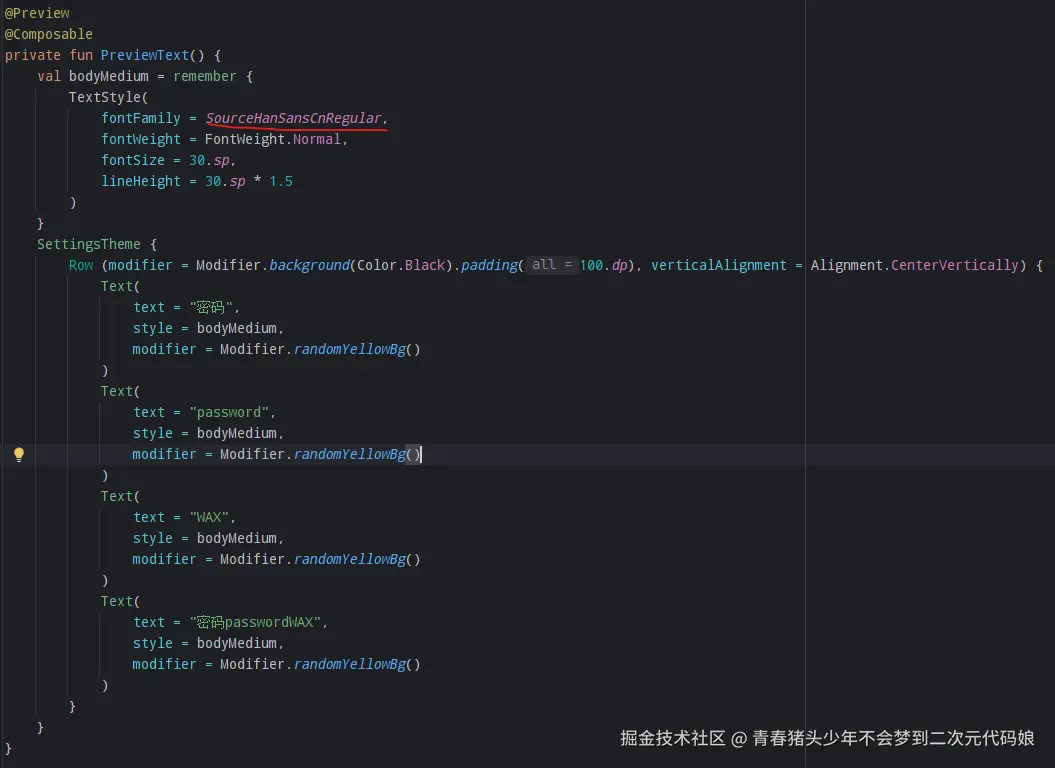The height and width of the screenshot is (768, 1055).
Task: Click the fontFamily parameter name
Action: point(141,118)
